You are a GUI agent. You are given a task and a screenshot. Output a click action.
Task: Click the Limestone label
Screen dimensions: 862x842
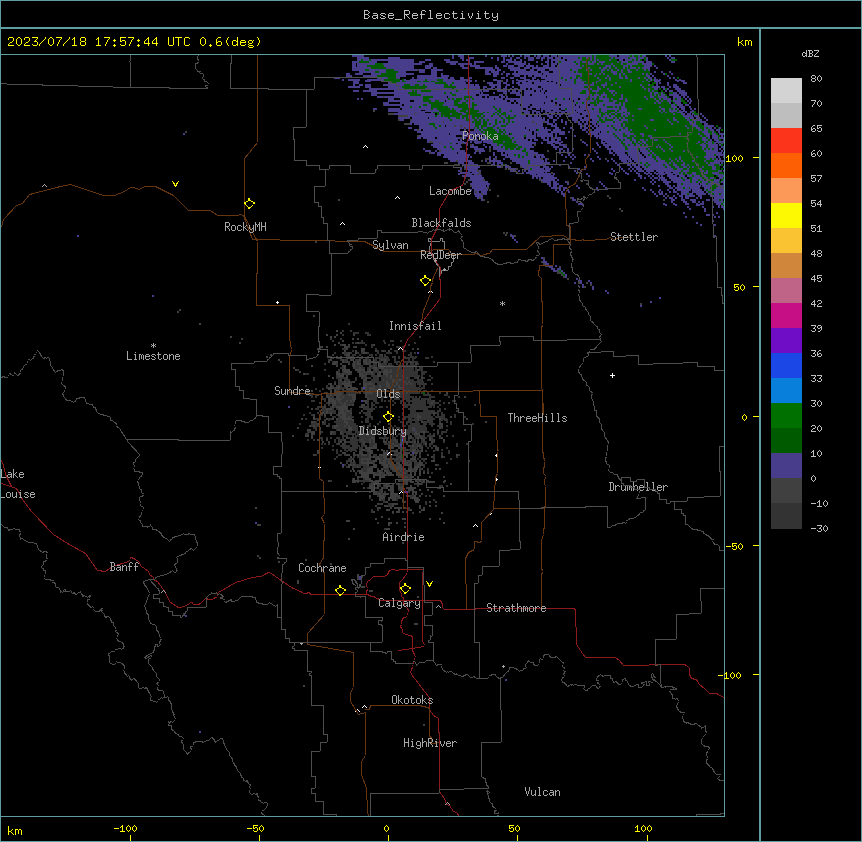[153, 356]
